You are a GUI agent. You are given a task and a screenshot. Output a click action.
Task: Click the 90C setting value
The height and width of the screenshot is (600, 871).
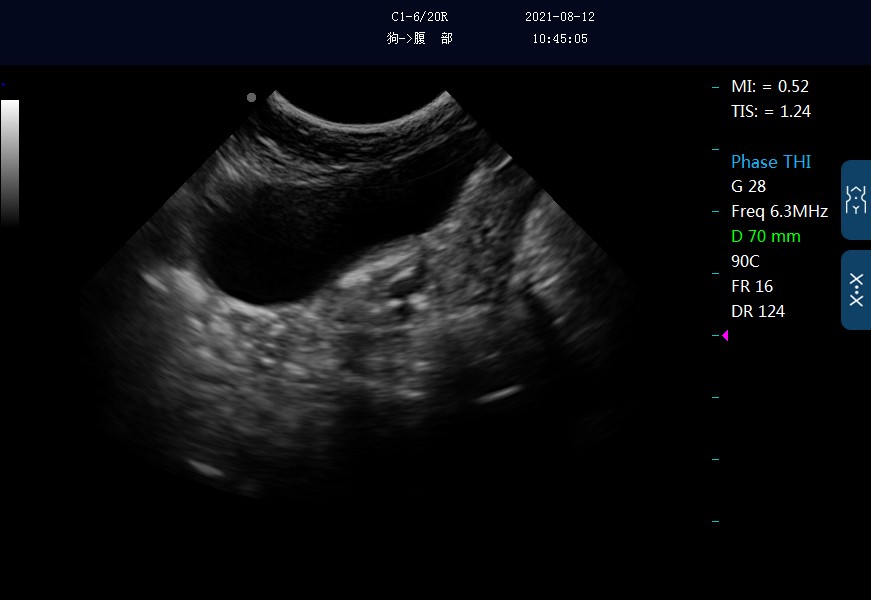click(745, 261)
